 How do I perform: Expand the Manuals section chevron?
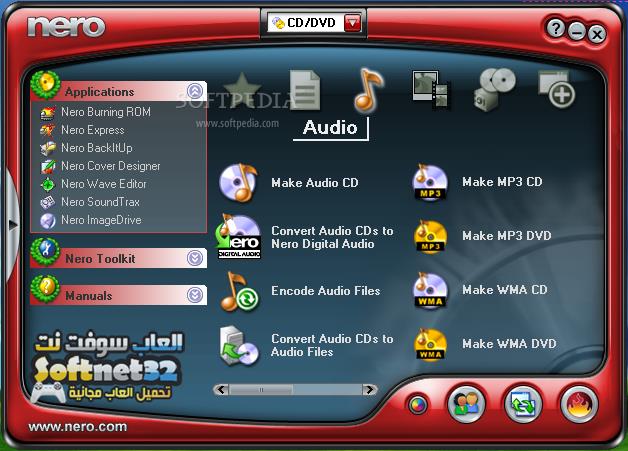tap(195, 295)
